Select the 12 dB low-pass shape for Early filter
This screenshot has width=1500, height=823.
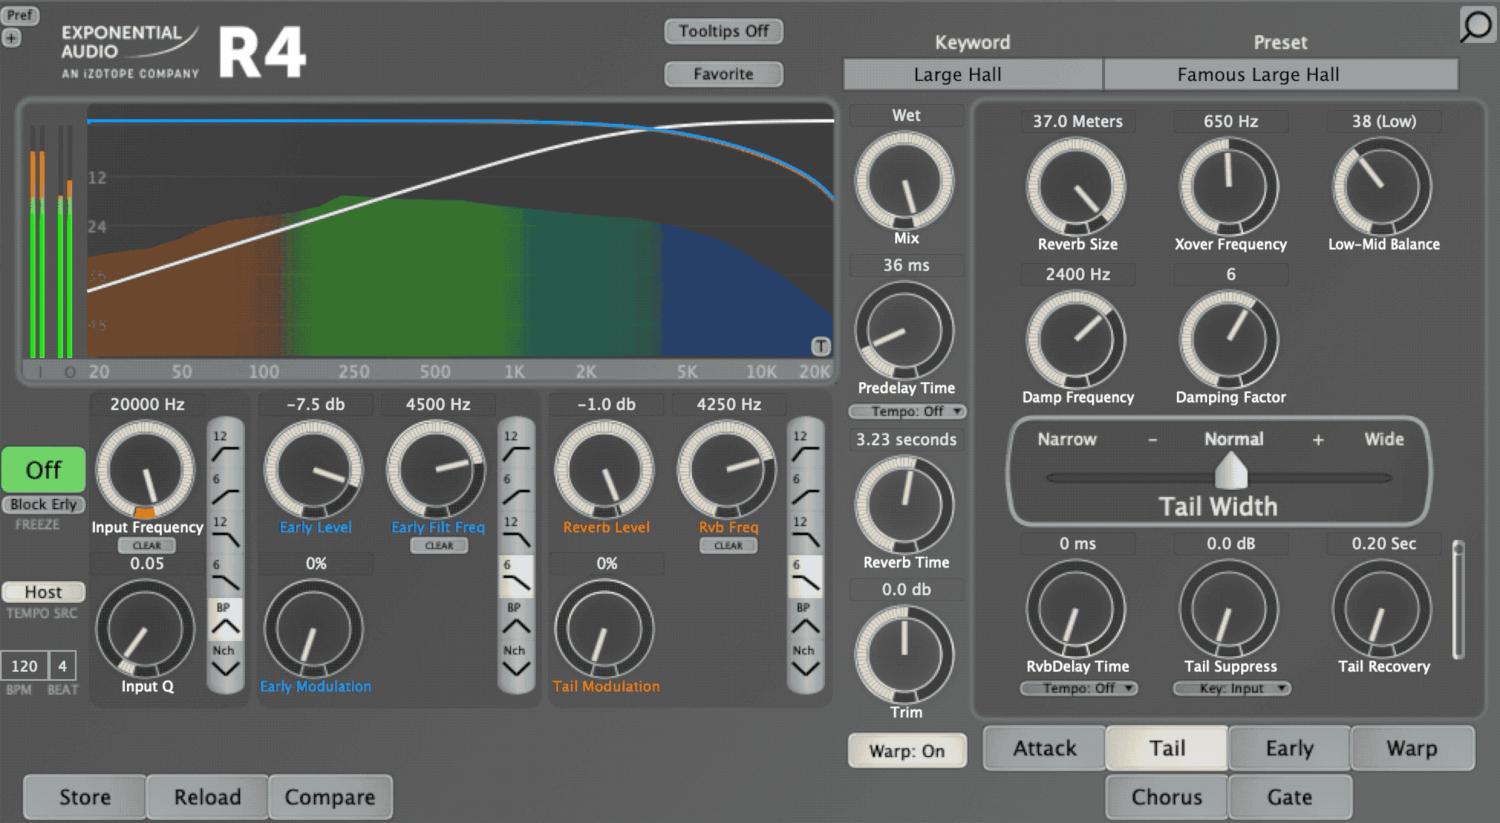516,533
